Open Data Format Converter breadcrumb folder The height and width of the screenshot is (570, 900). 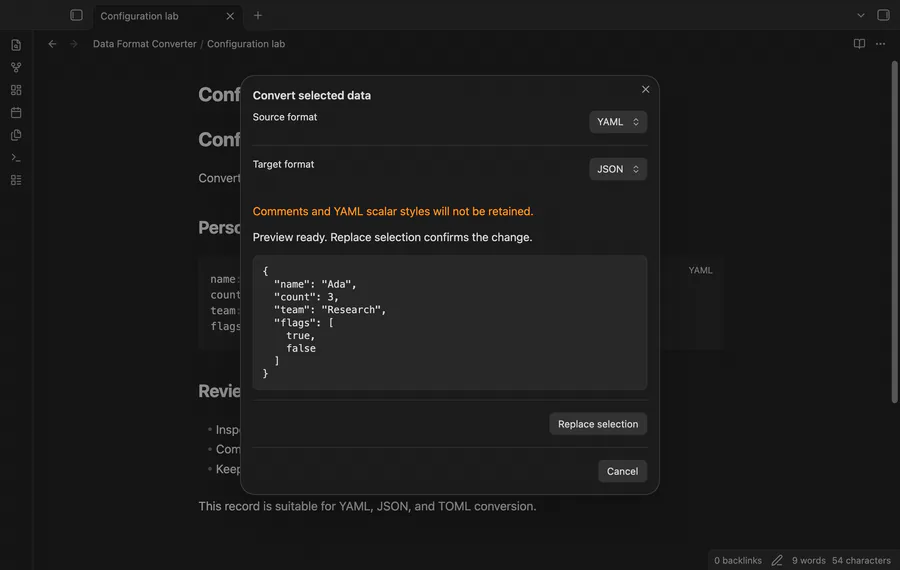pos(145,44)
